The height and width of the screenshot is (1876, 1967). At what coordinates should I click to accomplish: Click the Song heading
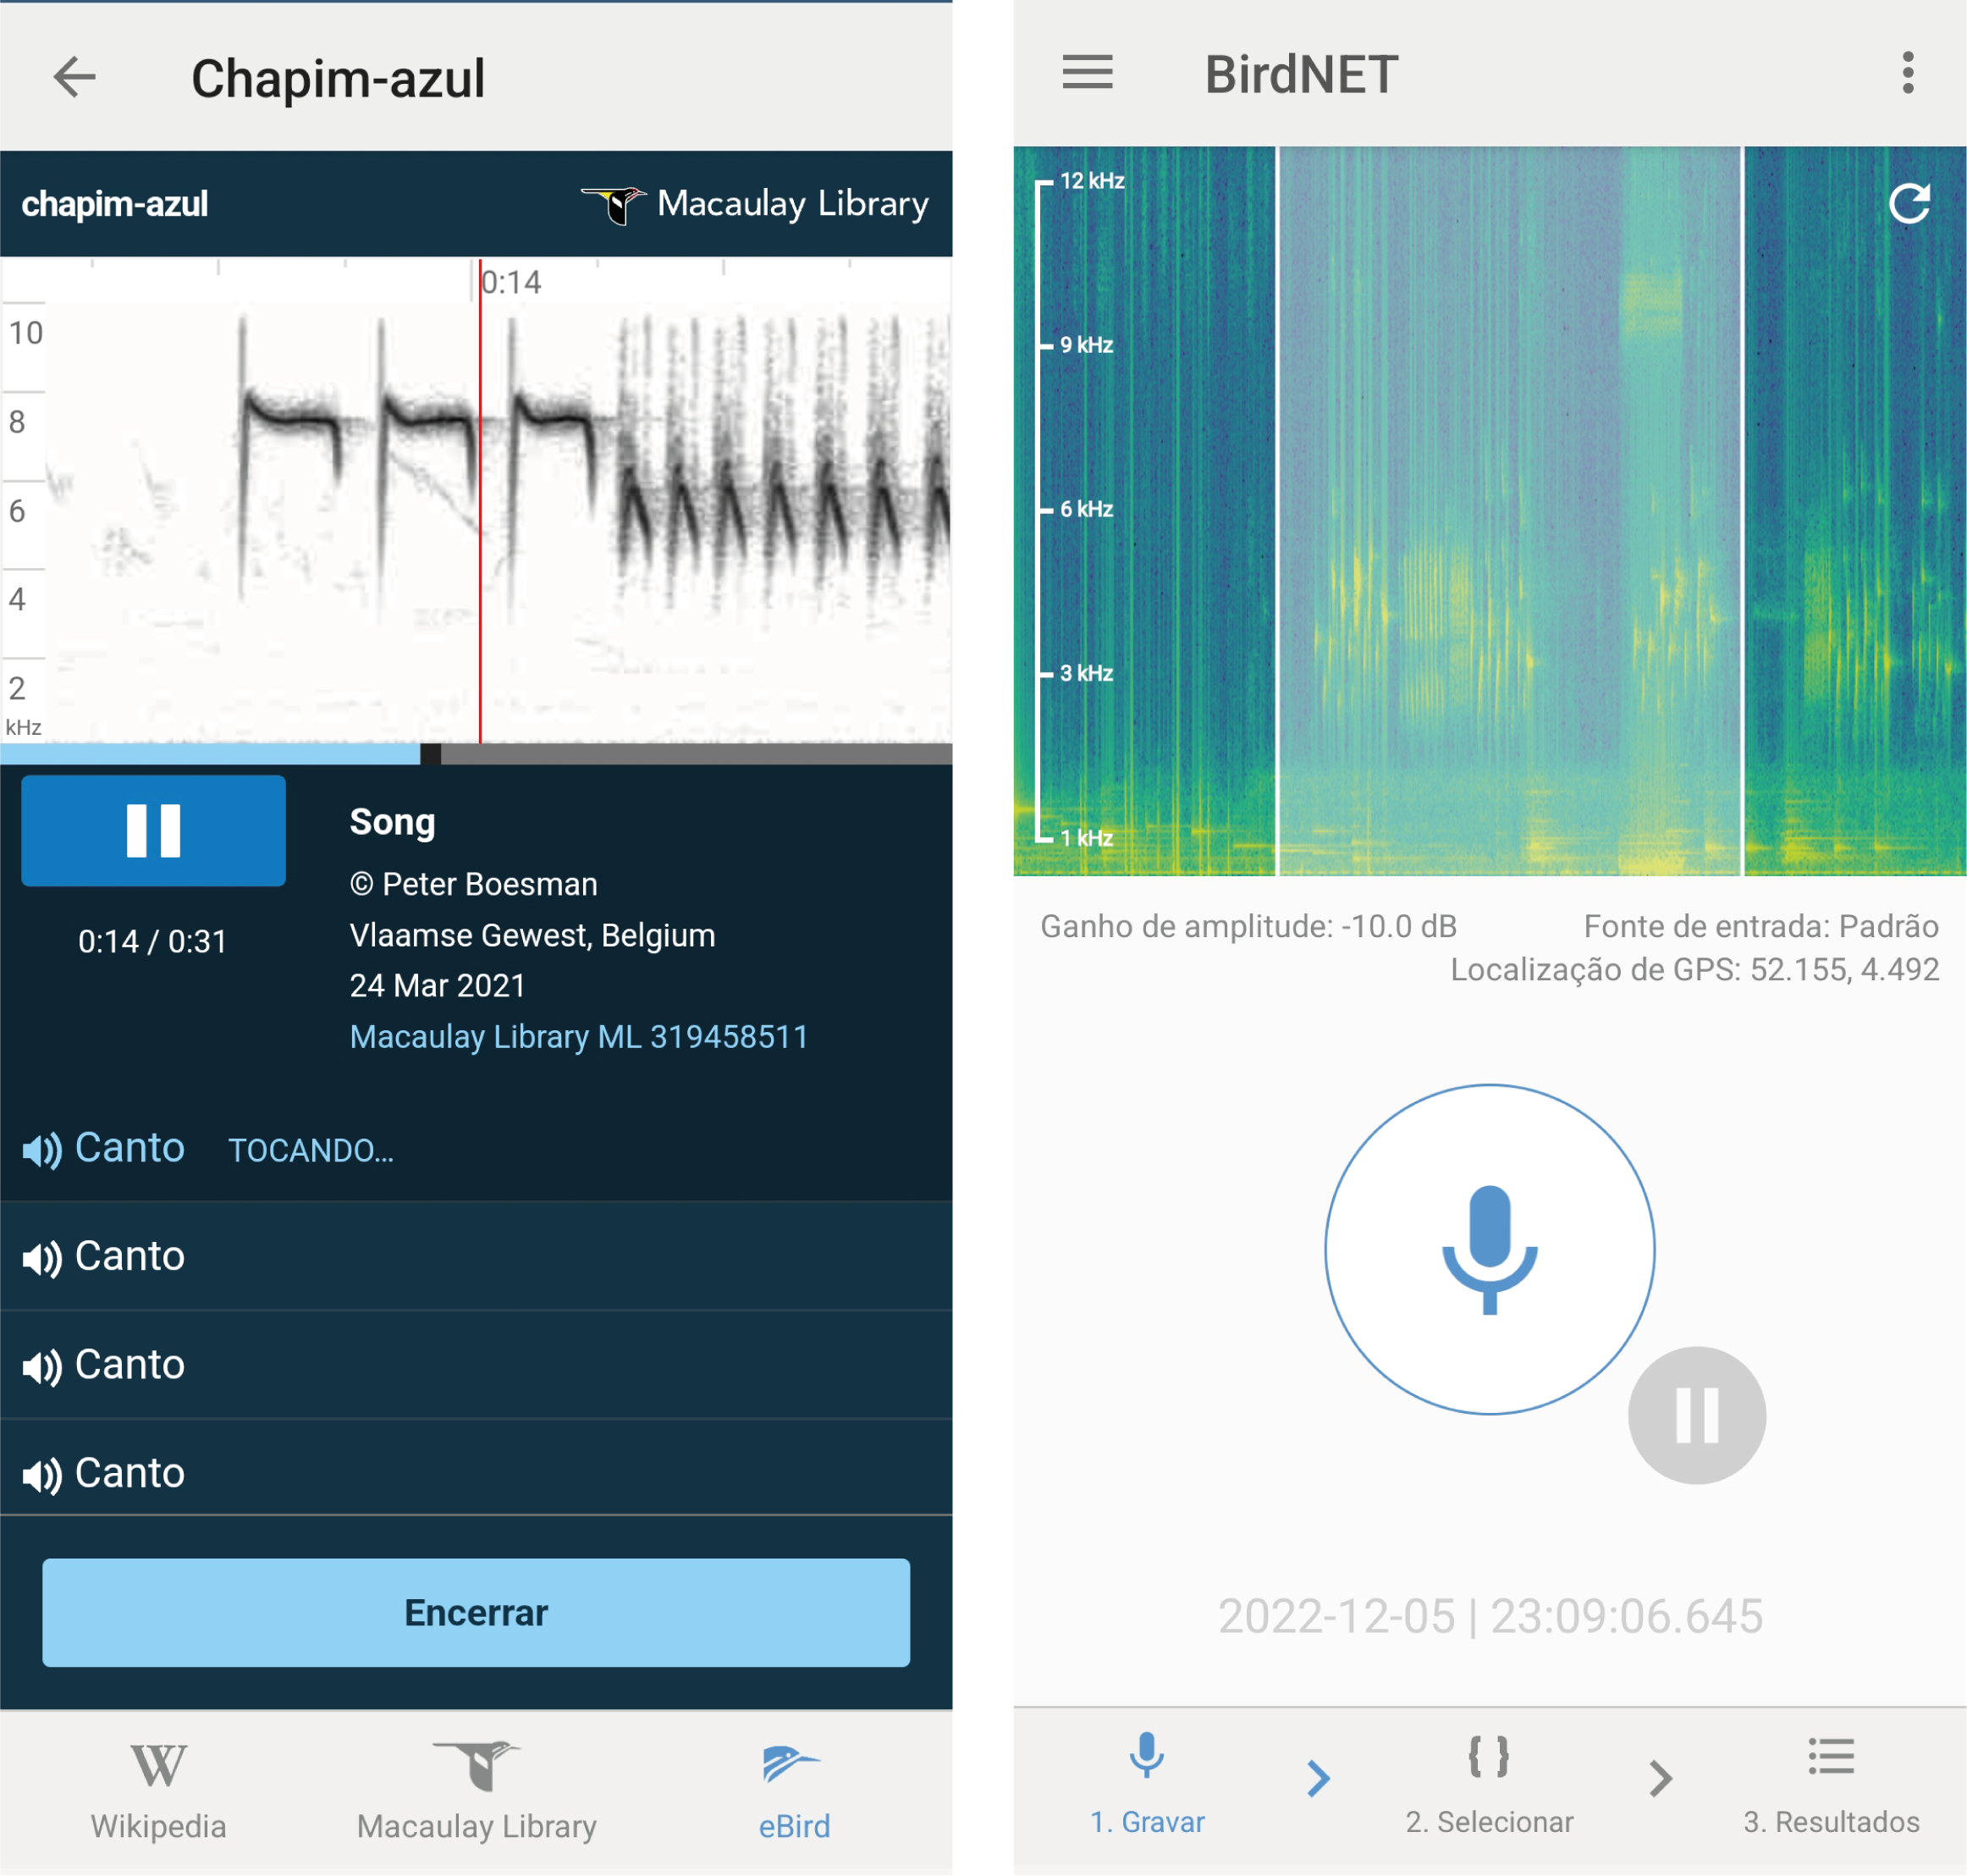pyautogui.click(x=392, y=822)
